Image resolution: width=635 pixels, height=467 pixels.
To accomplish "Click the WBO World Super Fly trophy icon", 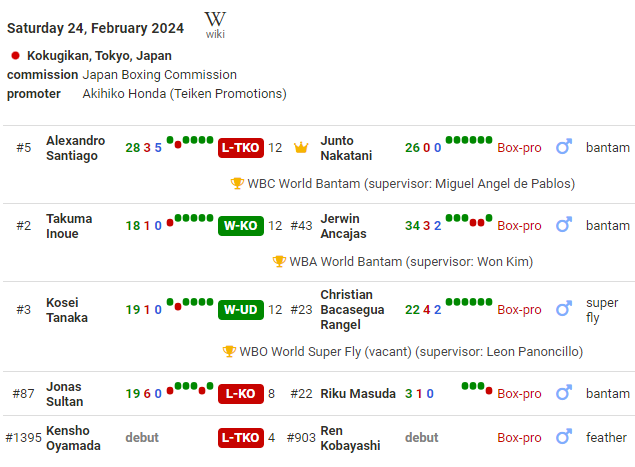I will pyautogui.click(x=230, y=351).
